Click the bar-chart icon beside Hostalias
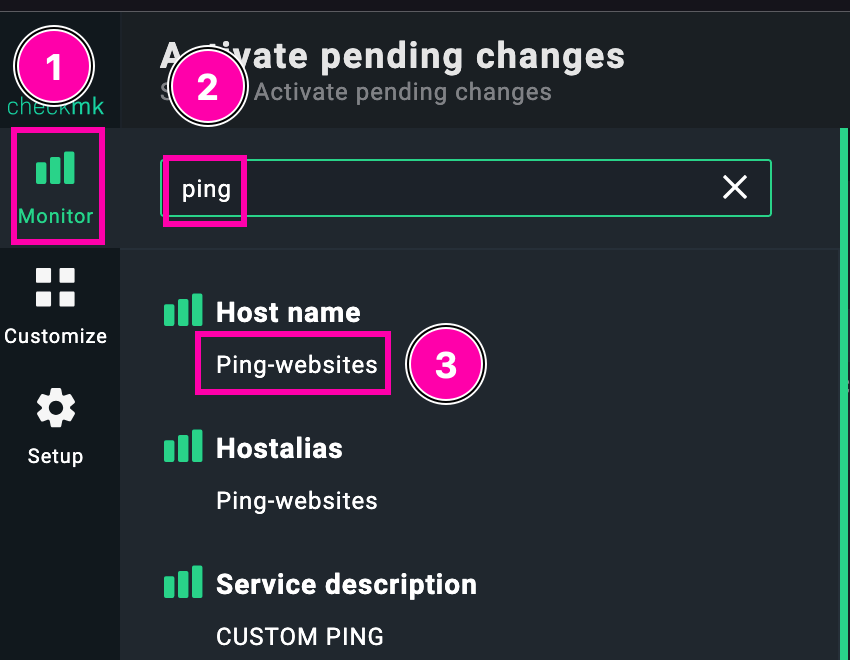850x660 pixels. [x=183, y=447]
